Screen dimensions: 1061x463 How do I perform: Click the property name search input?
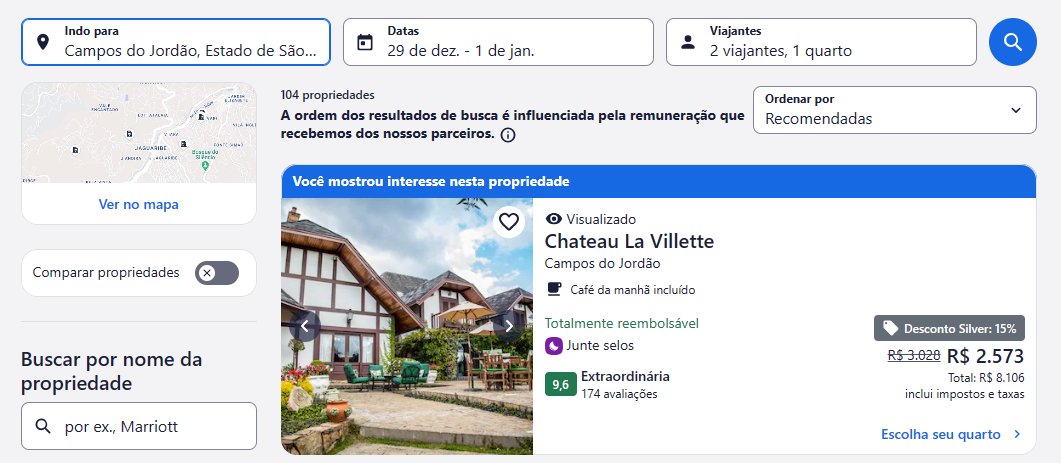tap(139, 426)
